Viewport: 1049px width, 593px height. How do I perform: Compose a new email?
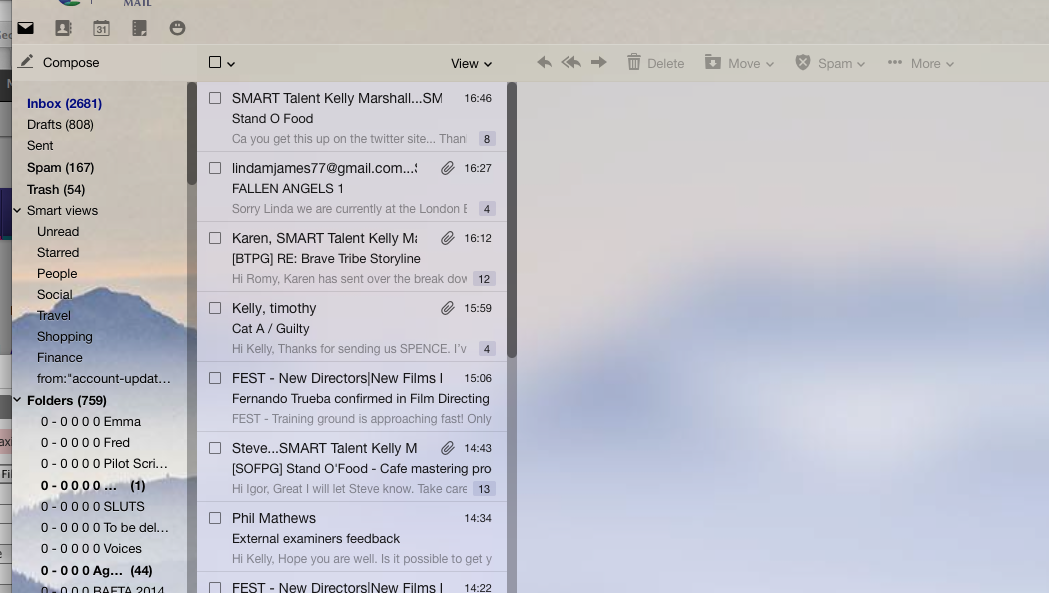coord(59,62)
